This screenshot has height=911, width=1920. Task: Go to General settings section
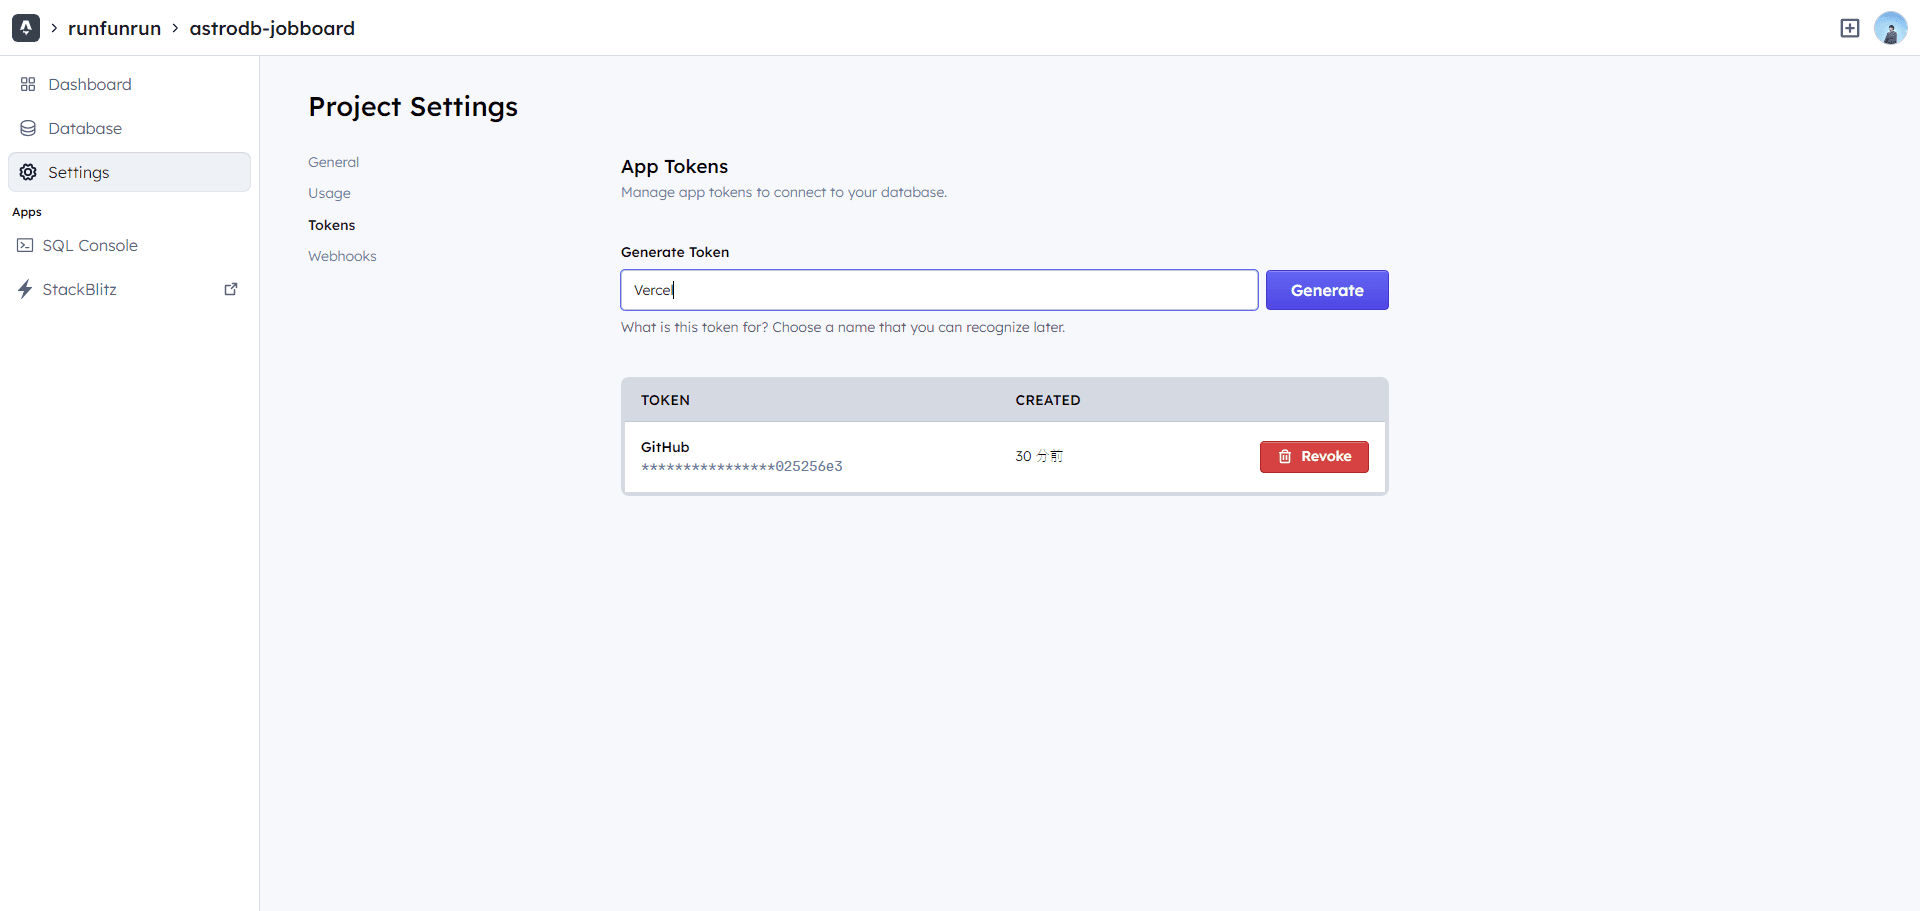pyautogui.click(x=333, y=162)
